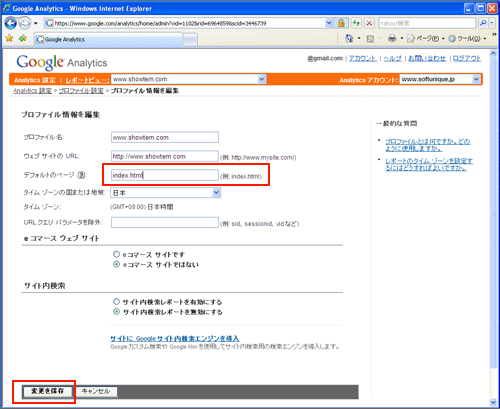
Task: Open the Analytics account www.softunique.jp dropdown
Action: click(440, 79)
